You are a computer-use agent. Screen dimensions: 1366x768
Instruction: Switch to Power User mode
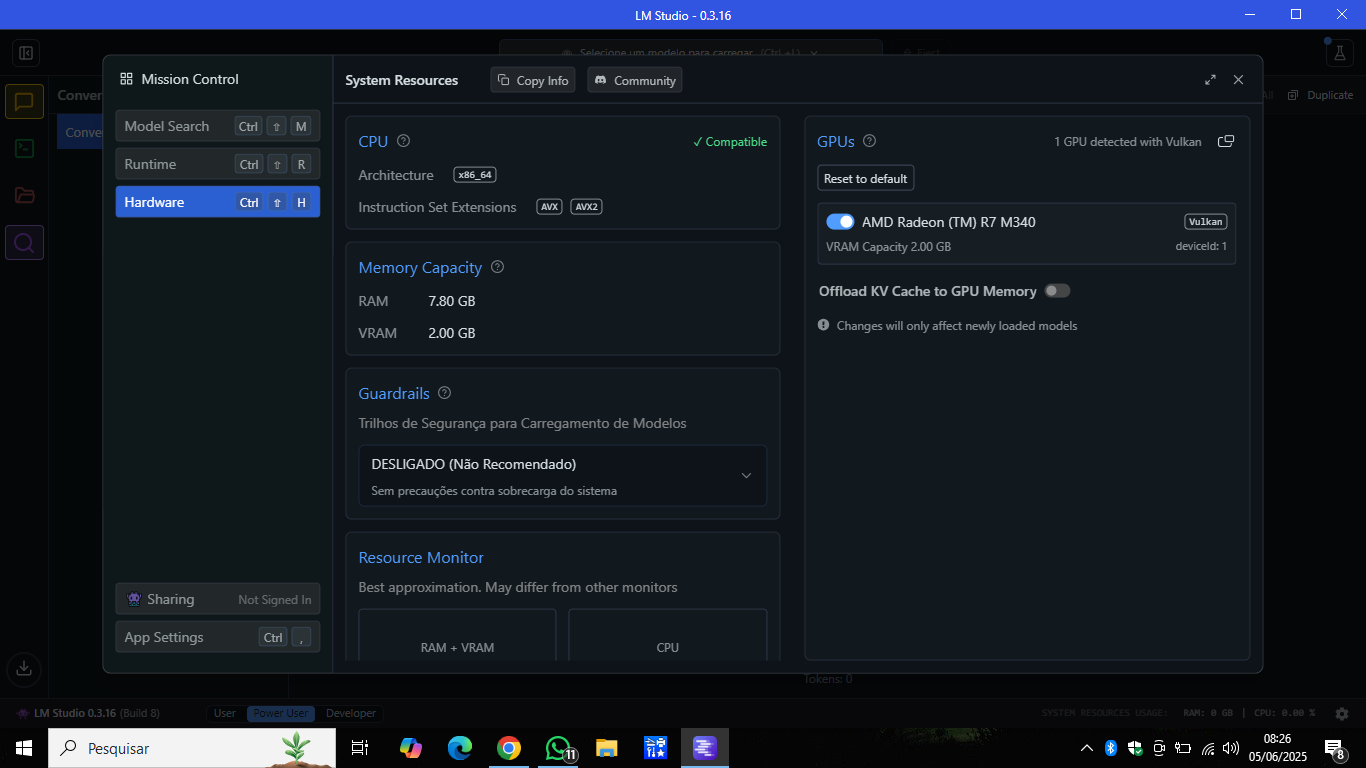[281, 713]
